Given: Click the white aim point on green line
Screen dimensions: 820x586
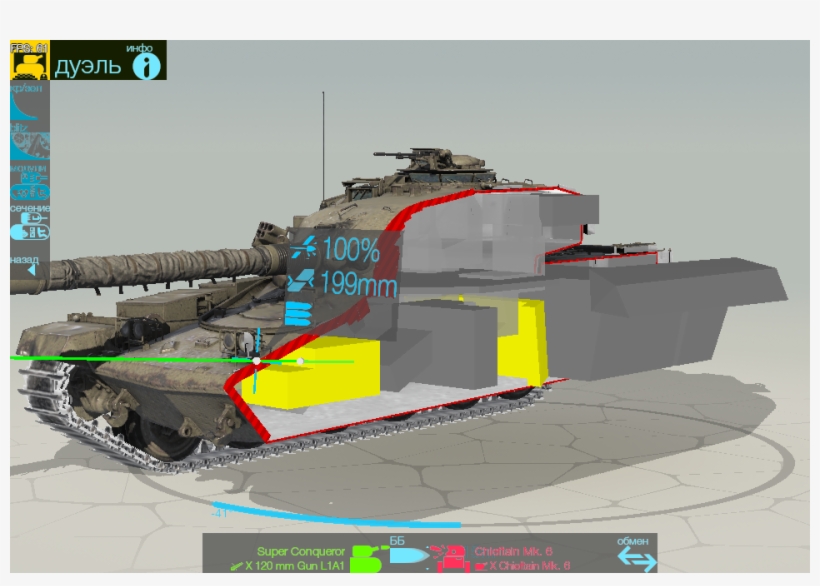Looking at the screenshot, I should point(256,361).
